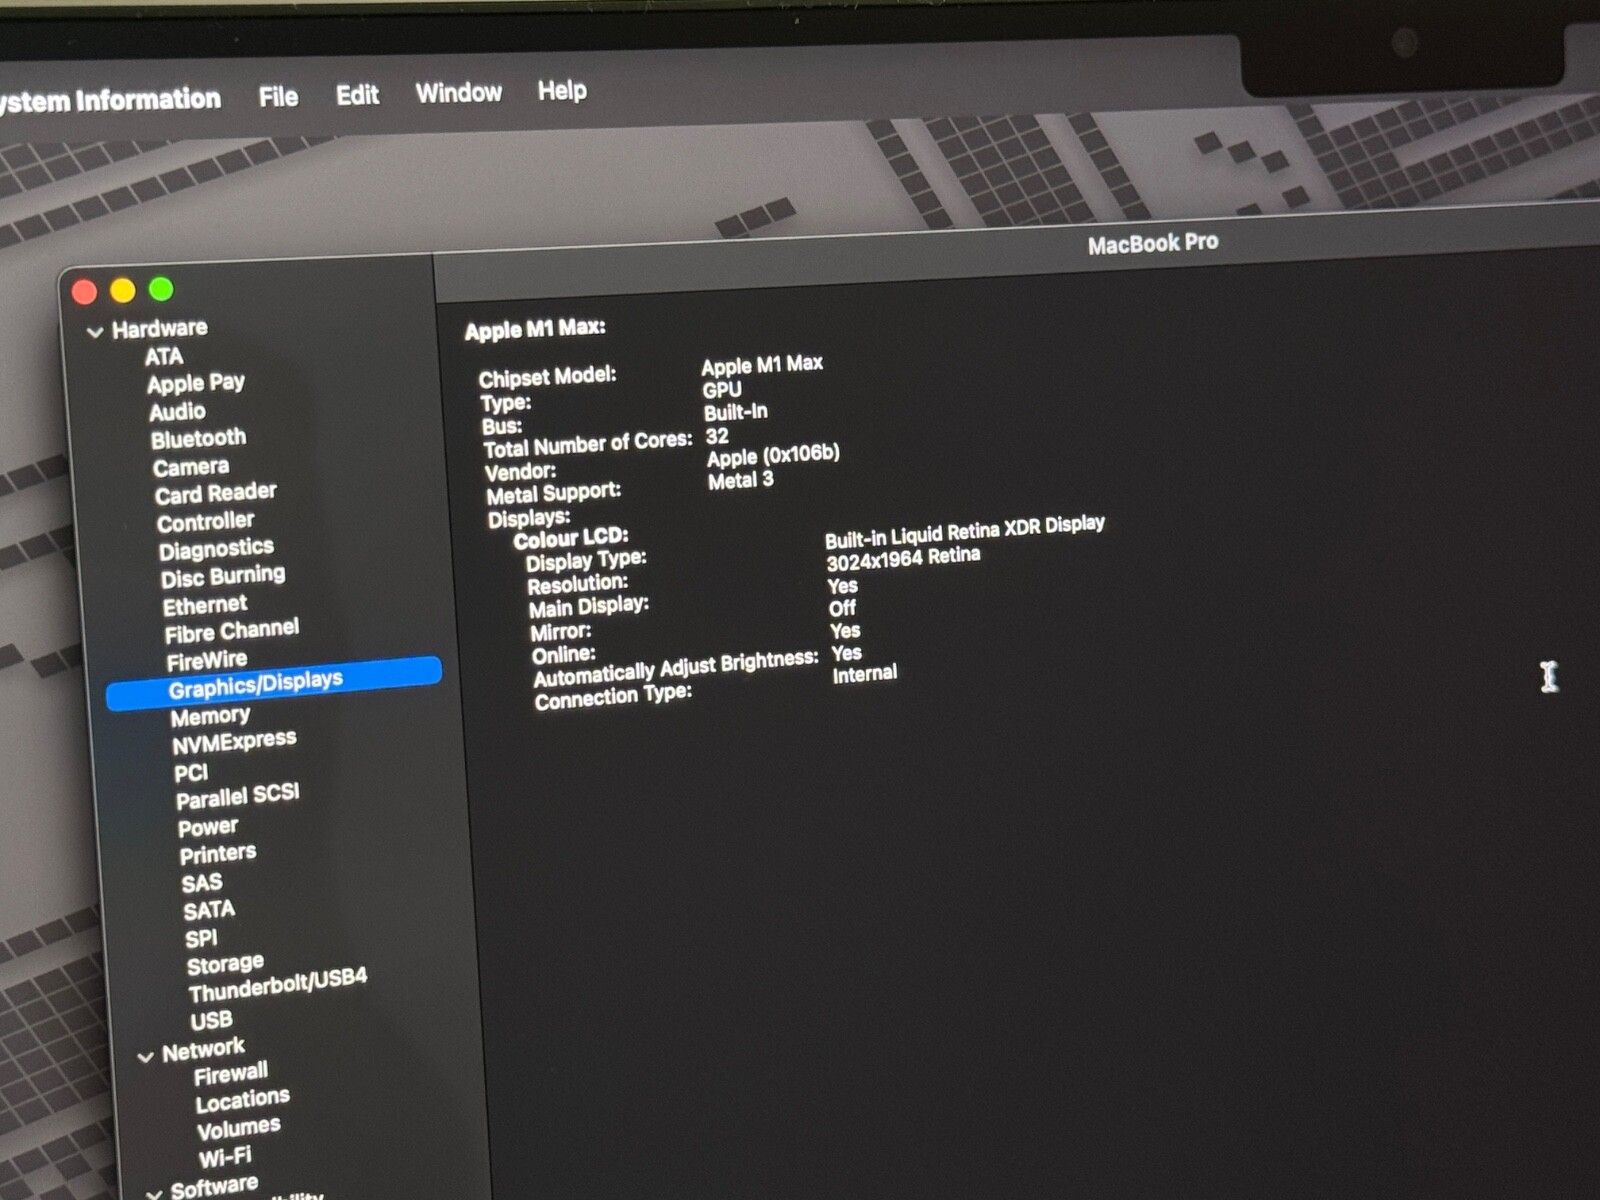Click the 'Automatically Adjust Brightness:' label
The height and width of the screenshot is (1200, 1600).
676,668
